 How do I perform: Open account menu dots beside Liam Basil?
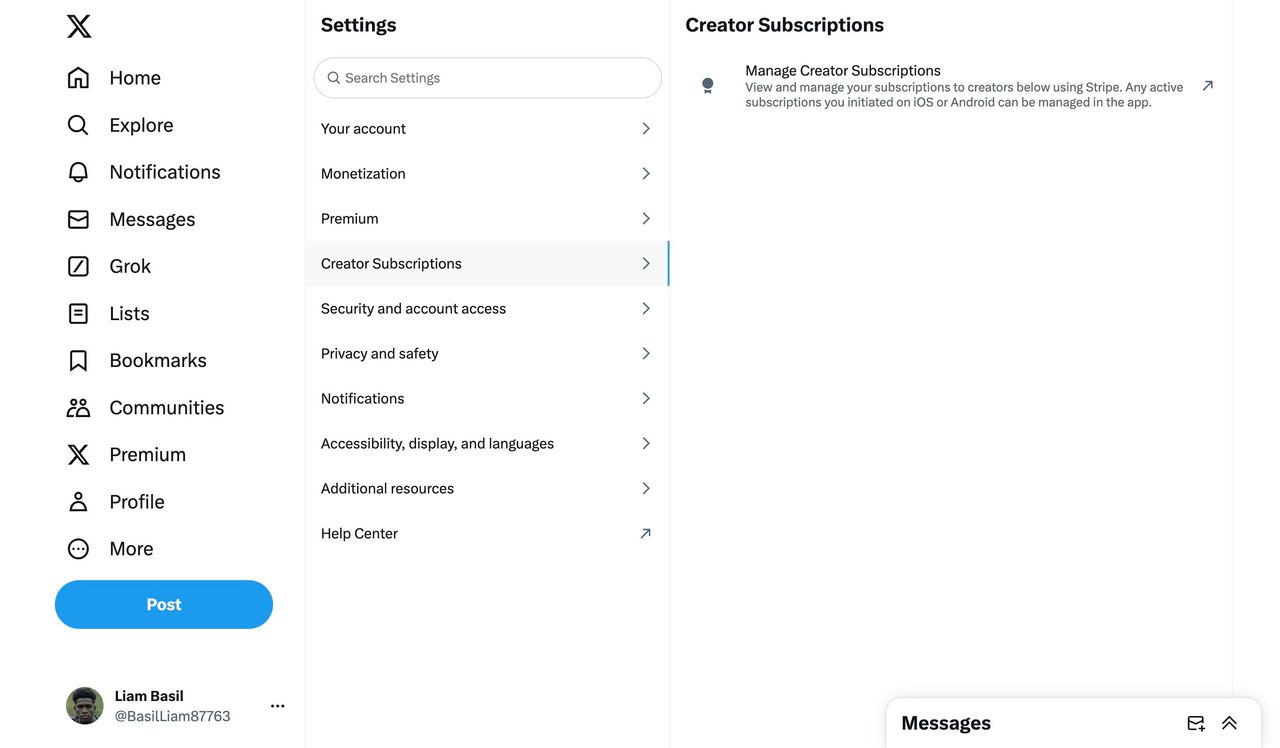pyautogui.click(x=278, y=706)
